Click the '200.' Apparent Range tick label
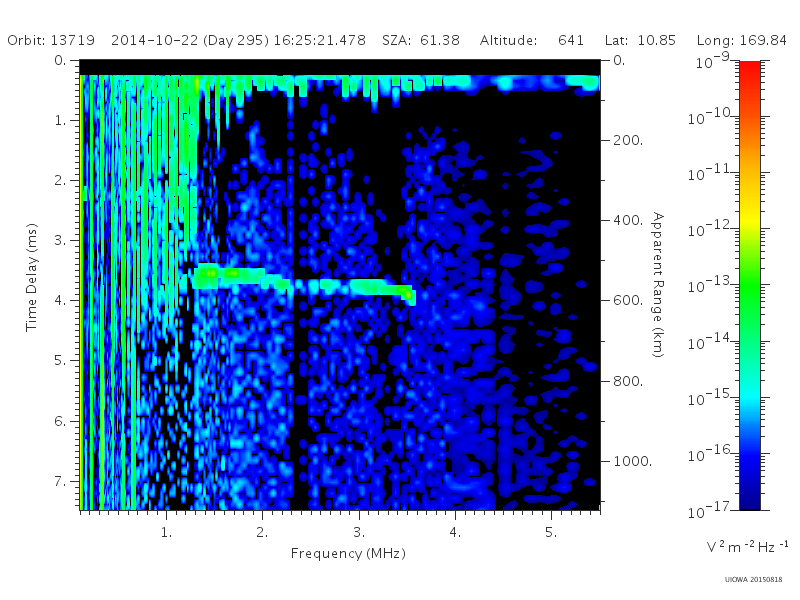Viewport: 800px width, 600px height. [x=628, y=140]
